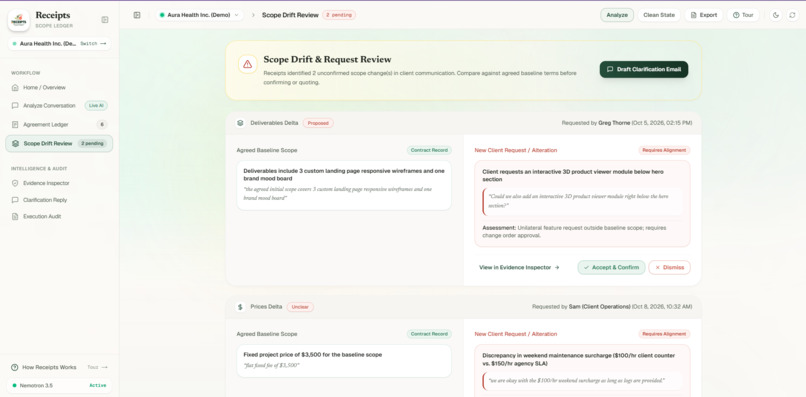
Task: Click the Execution Audit file icon
Action: click(x=15, y=216)
